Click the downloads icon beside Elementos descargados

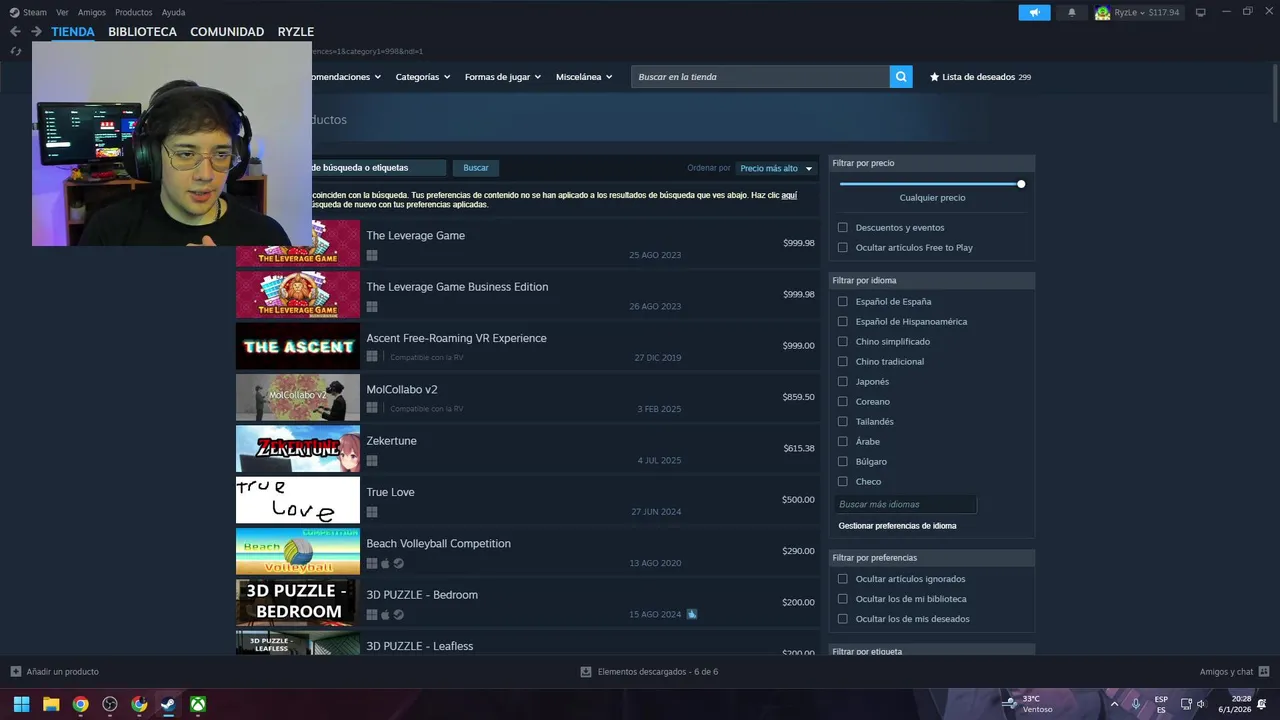(x=586, y=672)
